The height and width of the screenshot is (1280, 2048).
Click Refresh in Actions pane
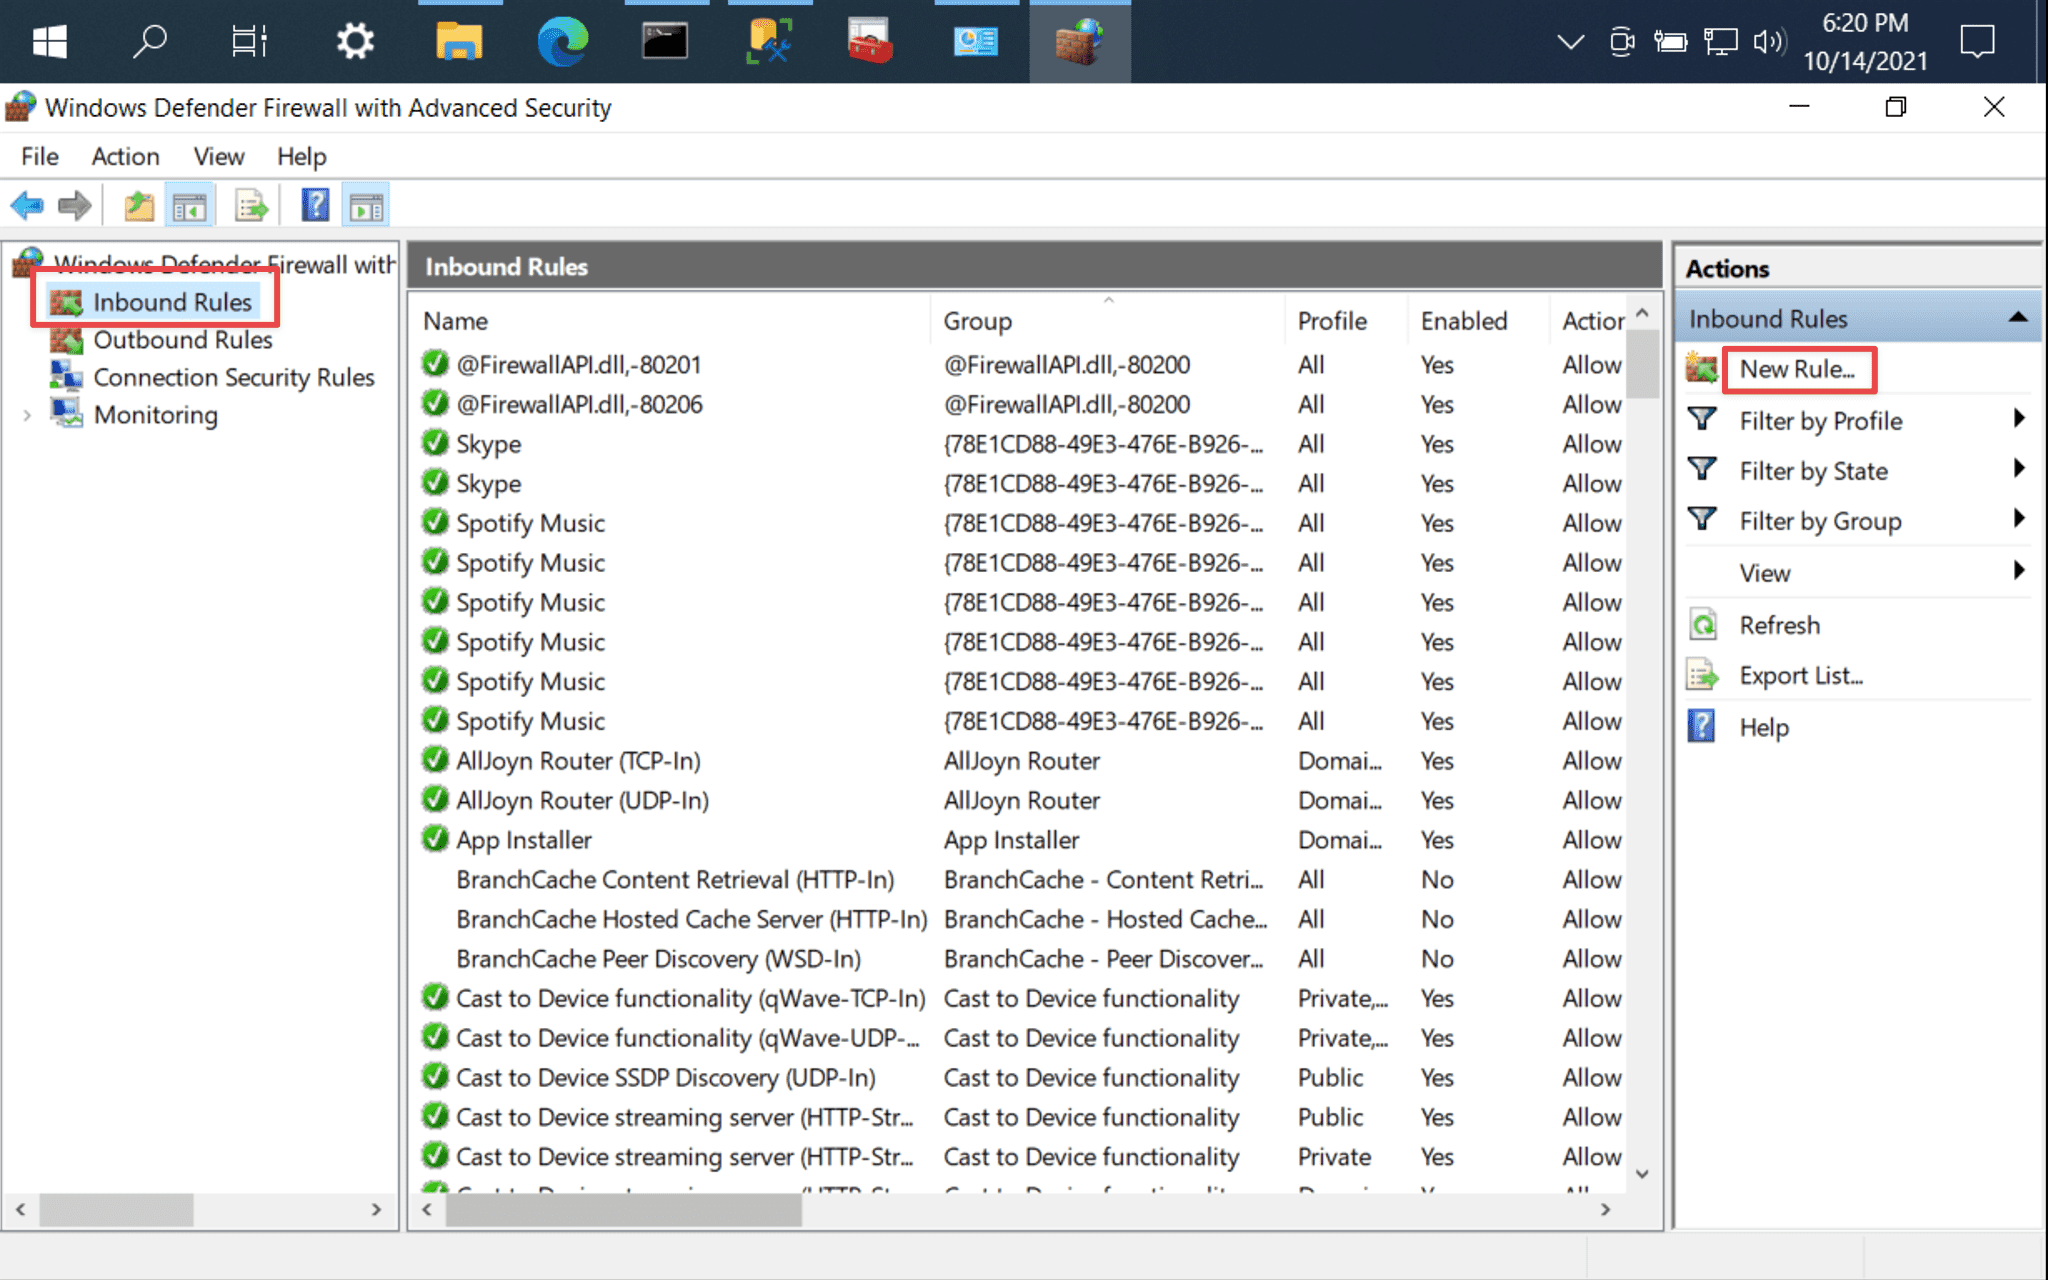point(1780,625)
